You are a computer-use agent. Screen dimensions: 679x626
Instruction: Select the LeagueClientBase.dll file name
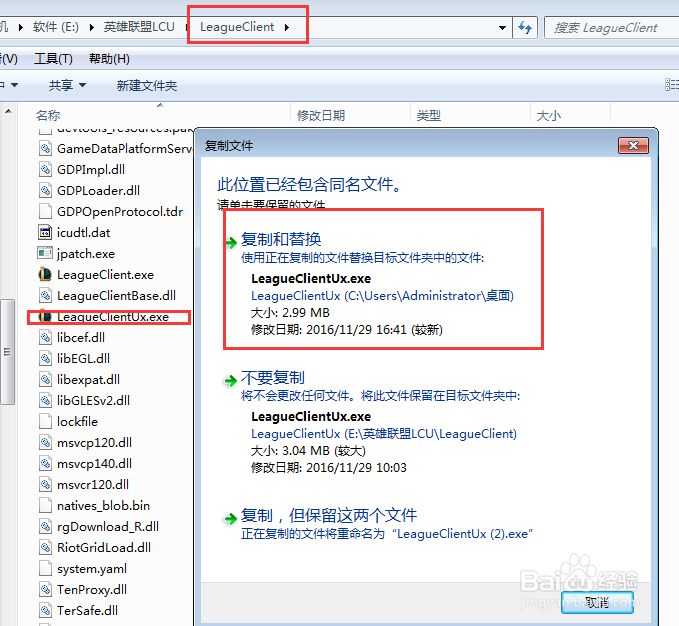(116, 296)
